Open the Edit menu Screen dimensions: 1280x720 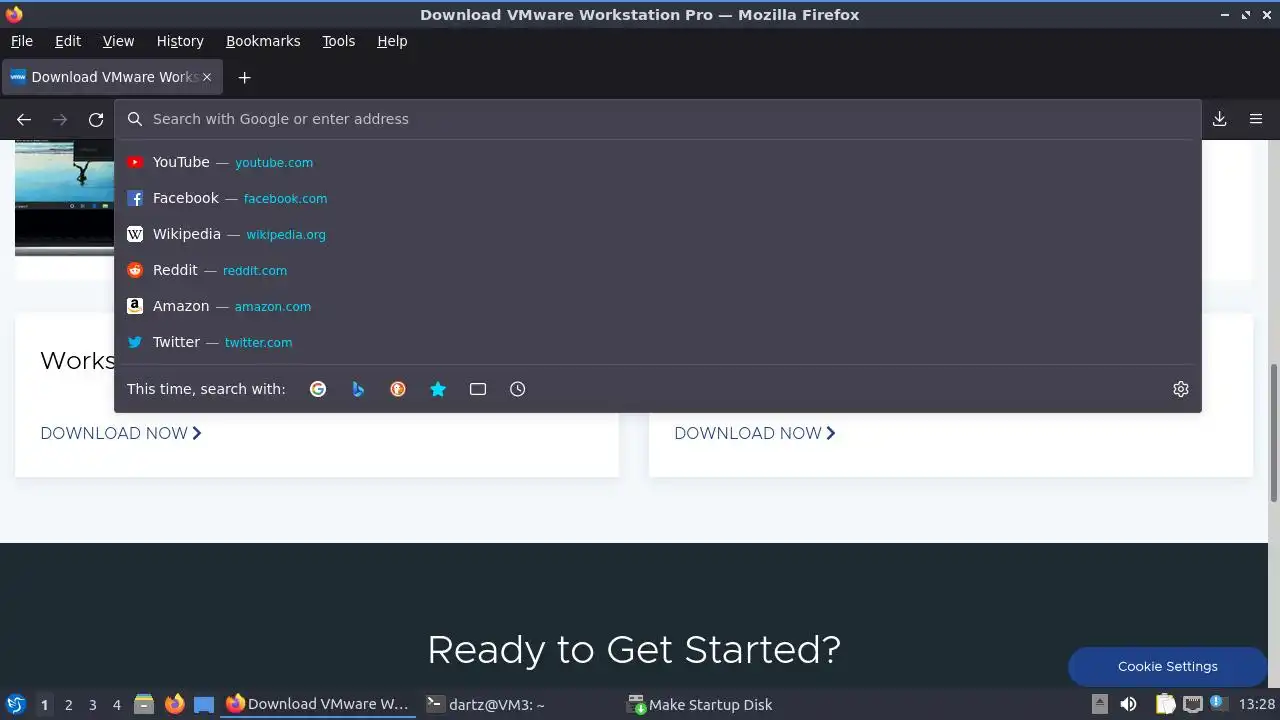point(68,41)
